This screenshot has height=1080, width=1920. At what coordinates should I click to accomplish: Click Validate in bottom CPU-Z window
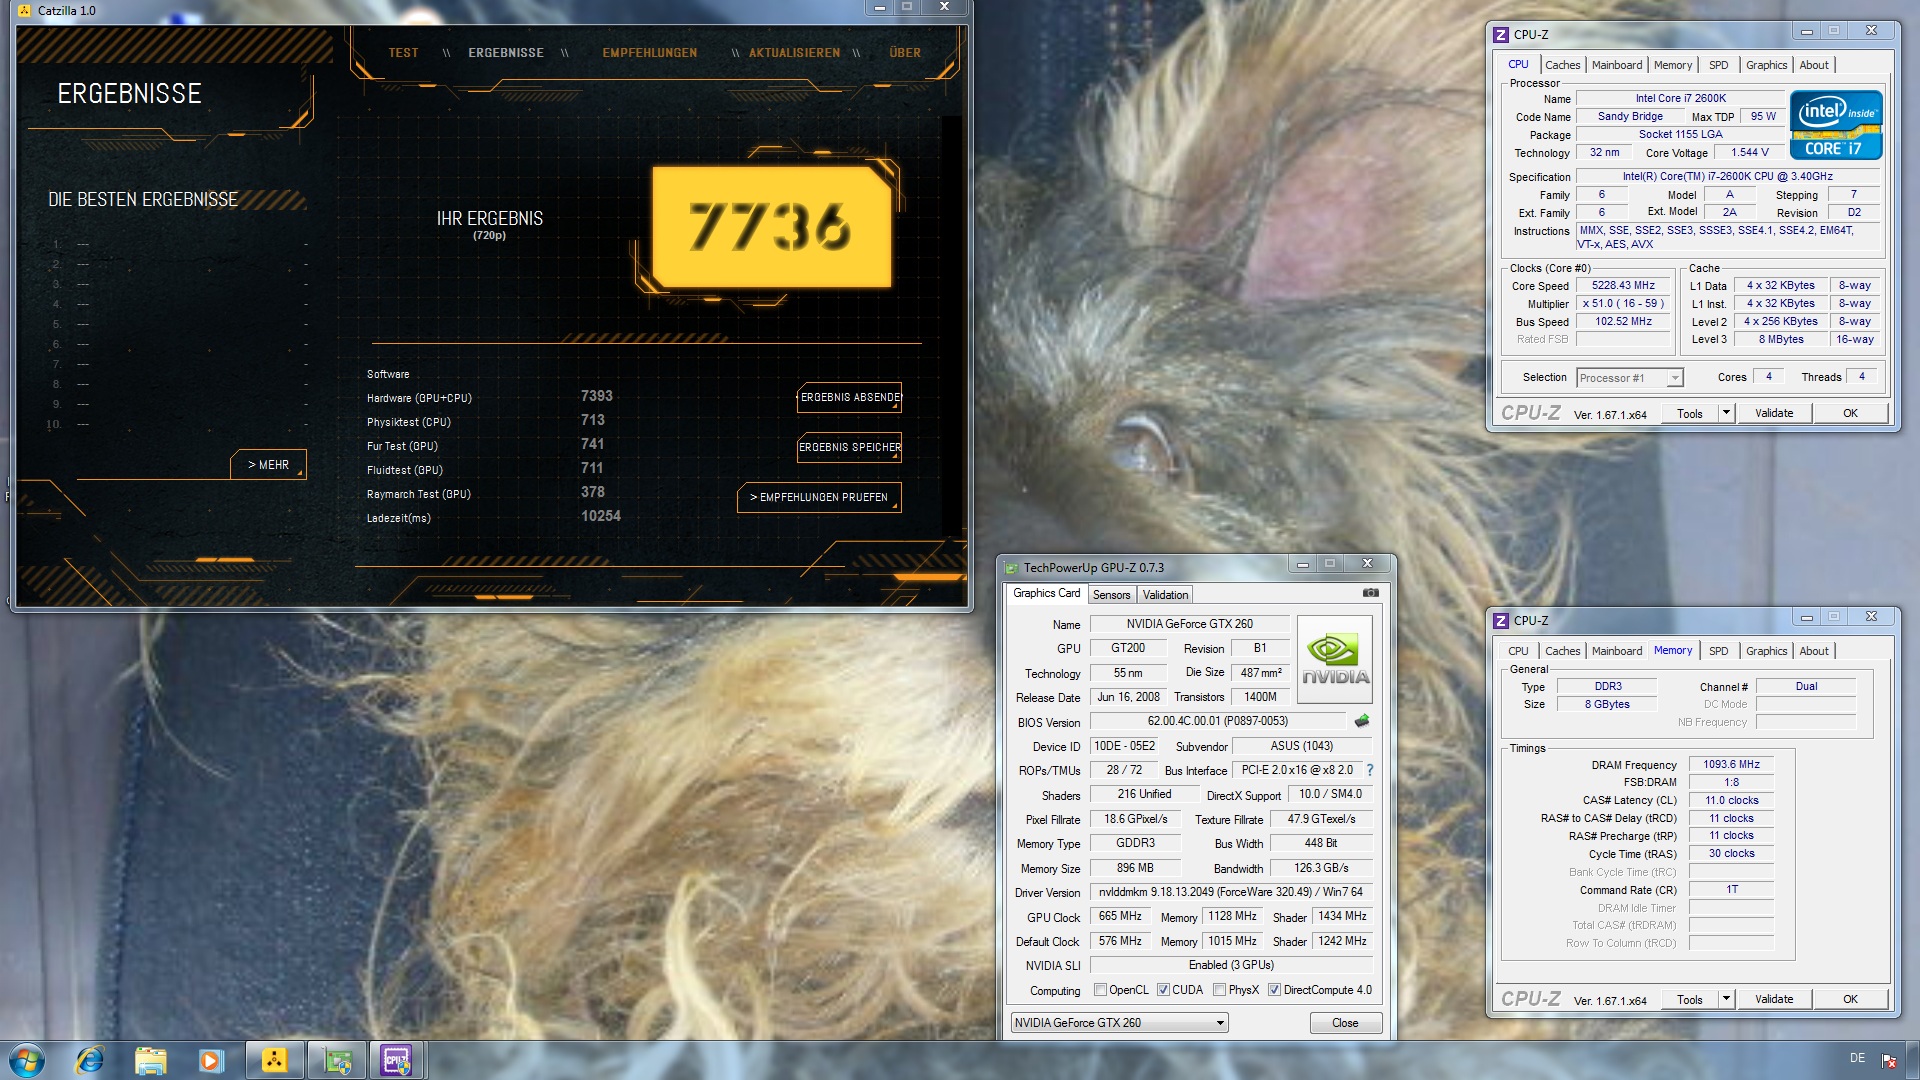point(1773,999)
